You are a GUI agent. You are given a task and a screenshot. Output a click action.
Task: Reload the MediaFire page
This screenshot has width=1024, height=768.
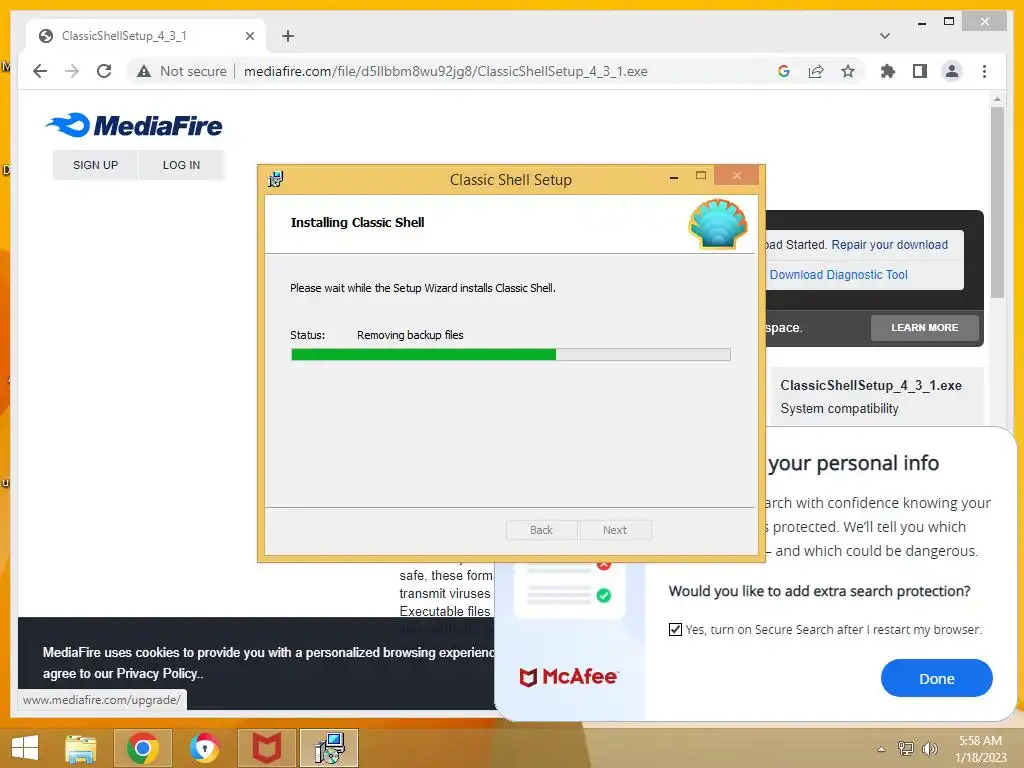tap(104, 71)
